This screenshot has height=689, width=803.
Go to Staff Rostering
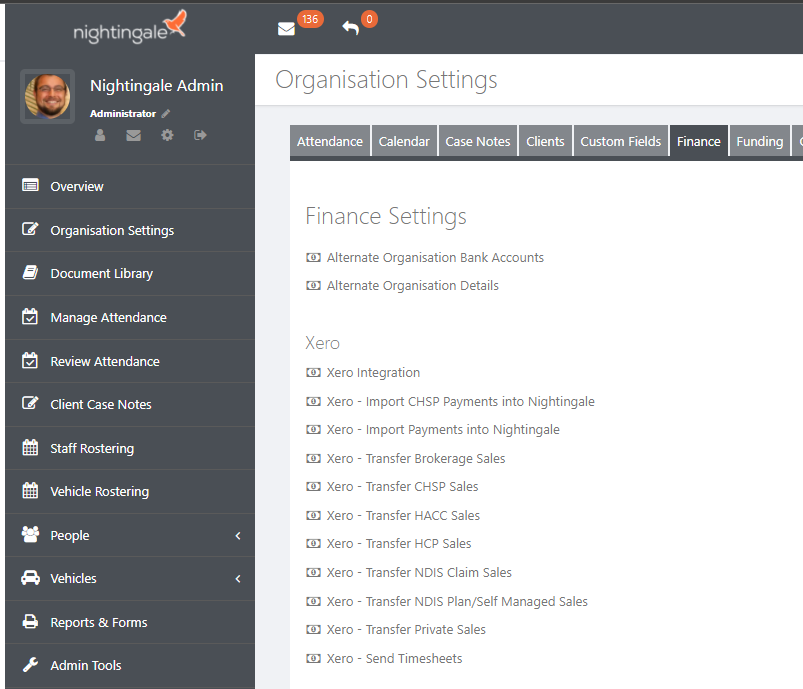(92, 449)
